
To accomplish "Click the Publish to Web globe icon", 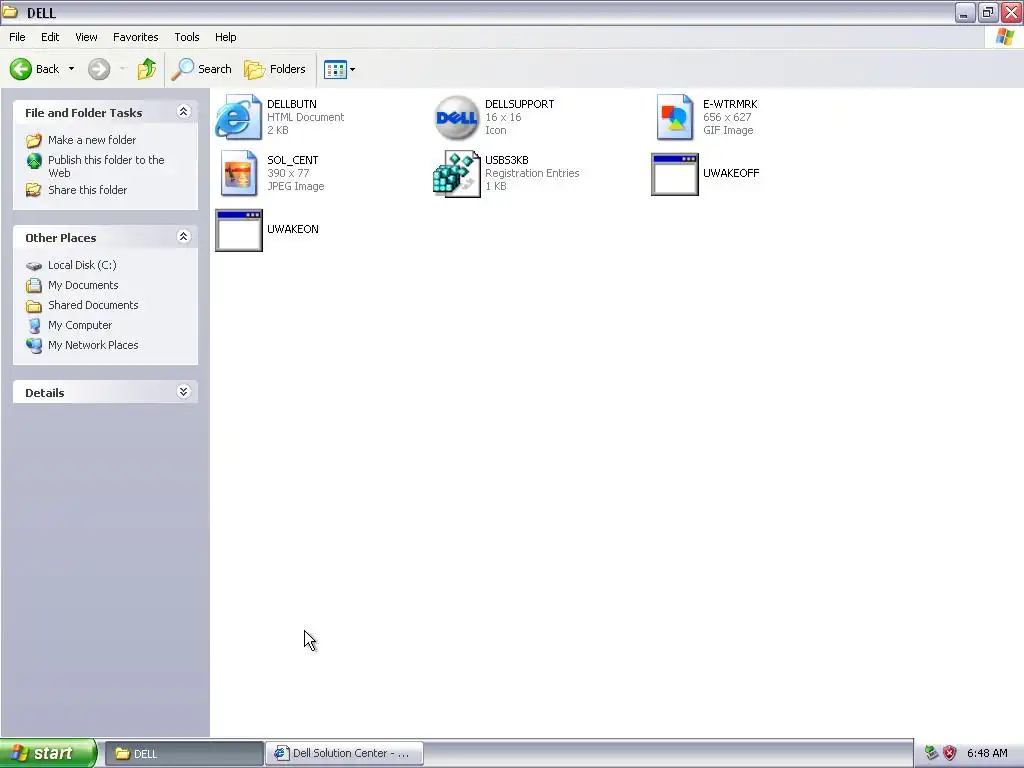I will pos(34,161).
